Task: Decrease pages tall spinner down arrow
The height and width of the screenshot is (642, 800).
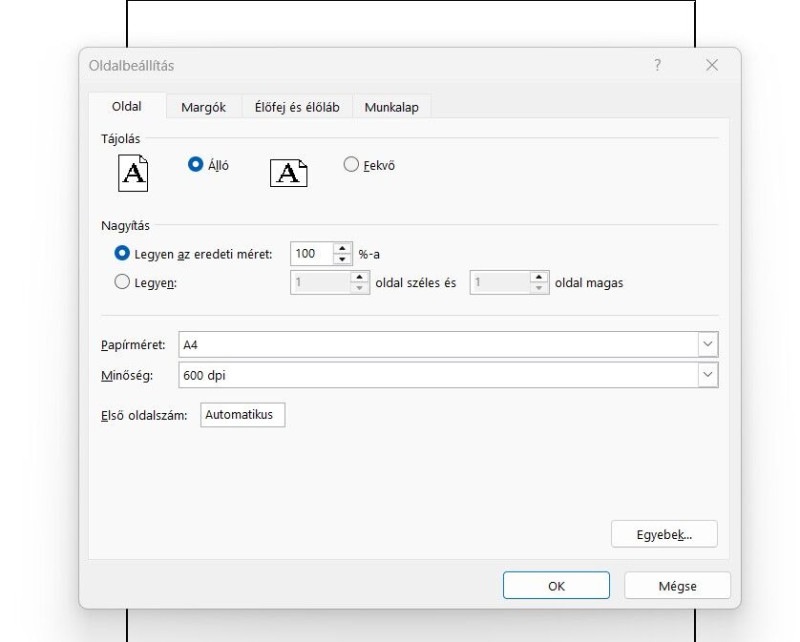Action: (x=539, y=288)
